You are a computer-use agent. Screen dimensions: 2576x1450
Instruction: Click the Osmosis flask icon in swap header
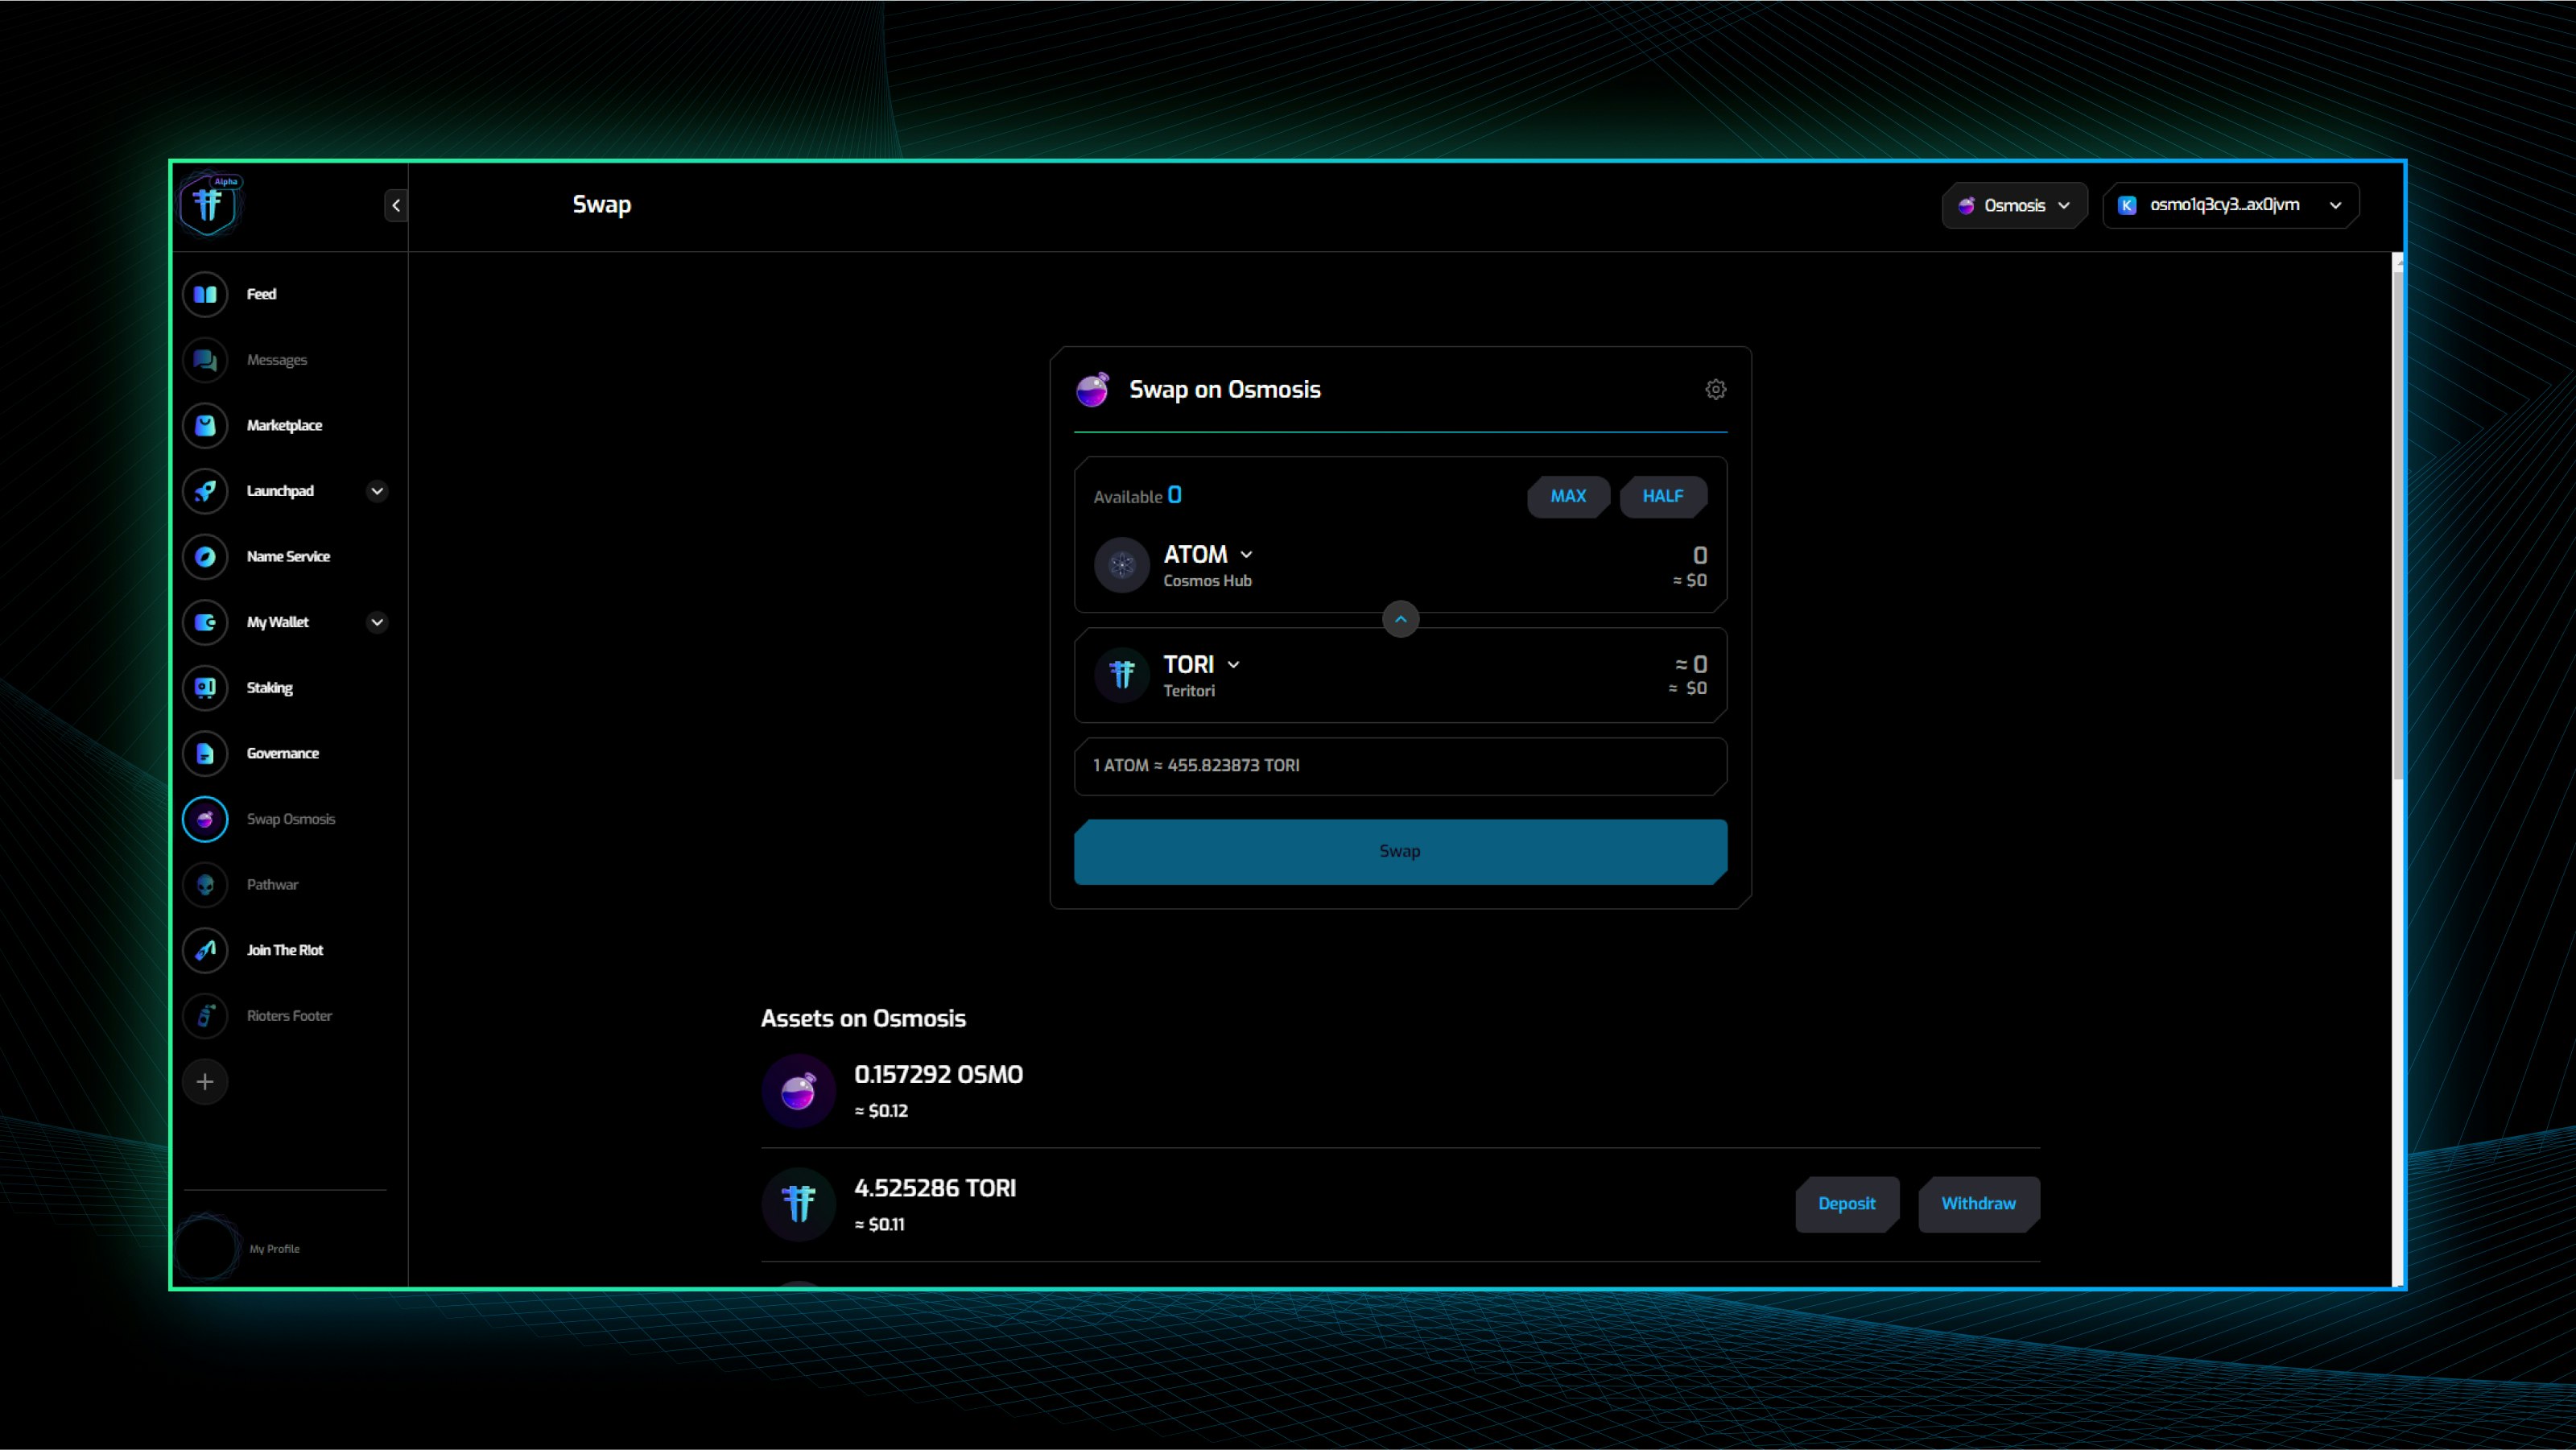coord(1092,390)
